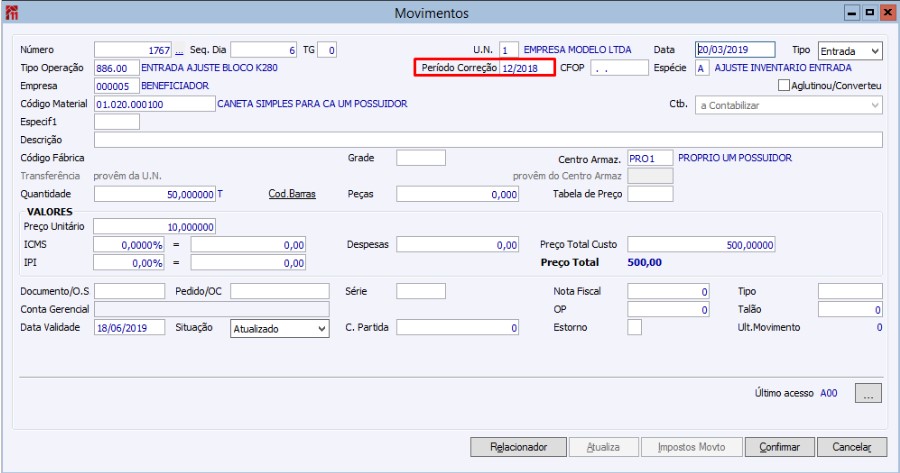Toggle the Estorno checkbox
900x473 pixels.
(x=634, y=327)
